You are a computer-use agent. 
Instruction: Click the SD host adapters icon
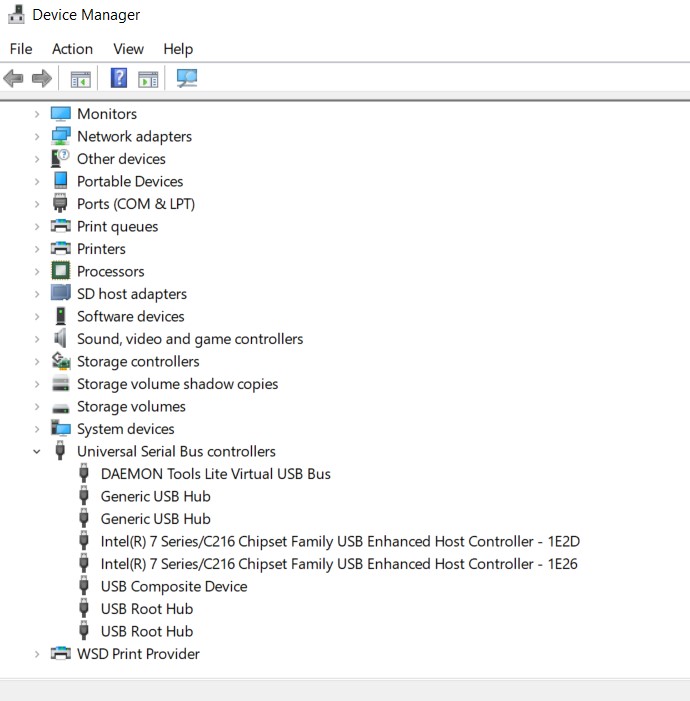coord(60,293)
